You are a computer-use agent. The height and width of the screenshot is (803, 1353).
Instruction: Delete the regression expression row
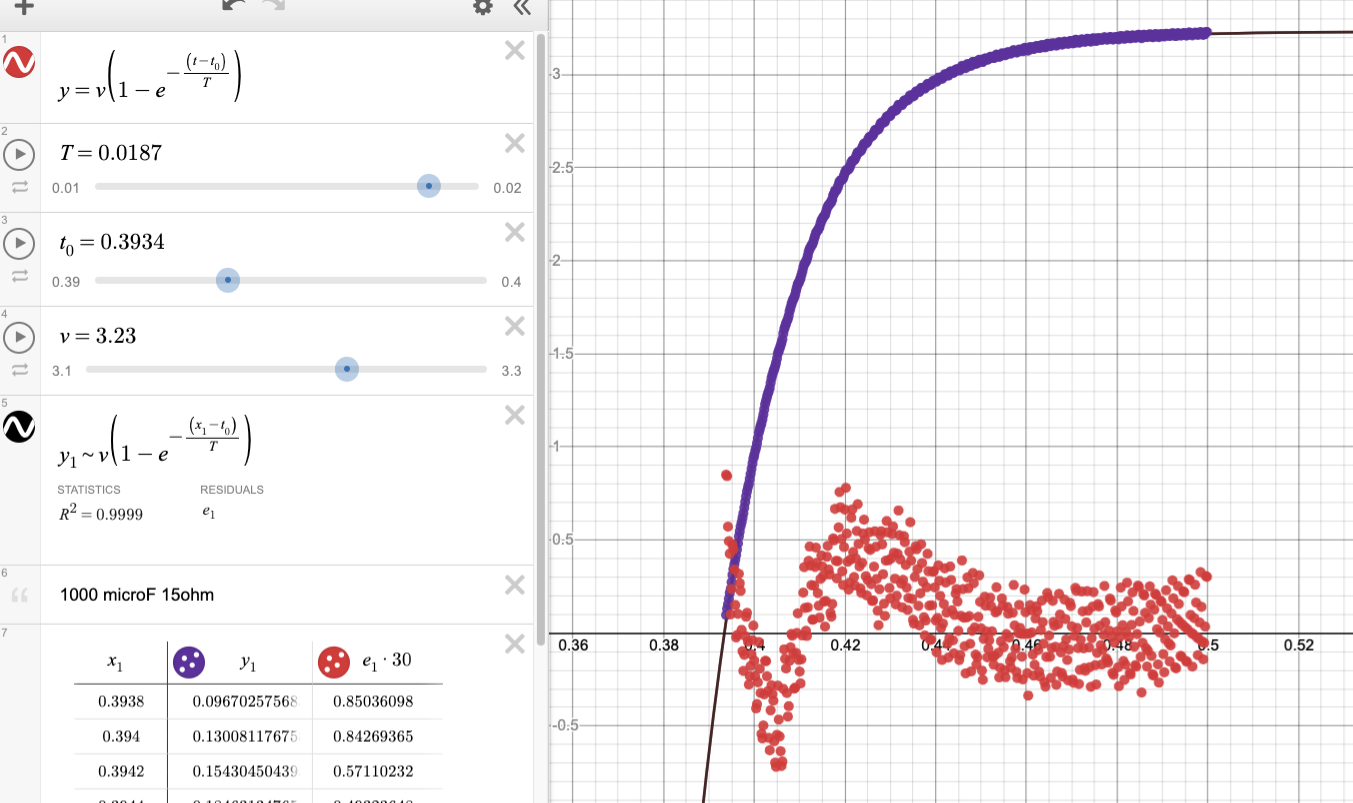(x=515, y=414)
